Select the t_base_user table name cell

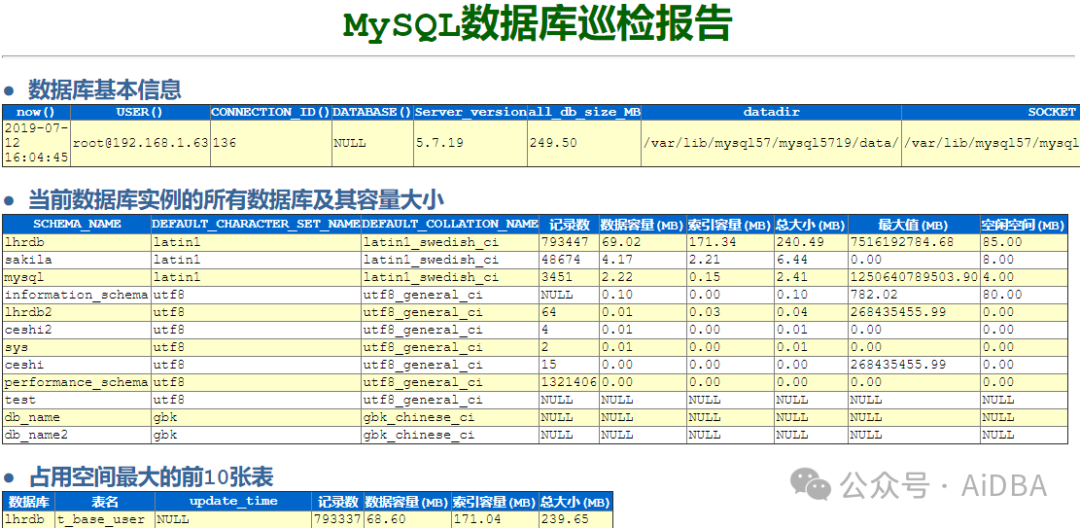coord(105,519)
